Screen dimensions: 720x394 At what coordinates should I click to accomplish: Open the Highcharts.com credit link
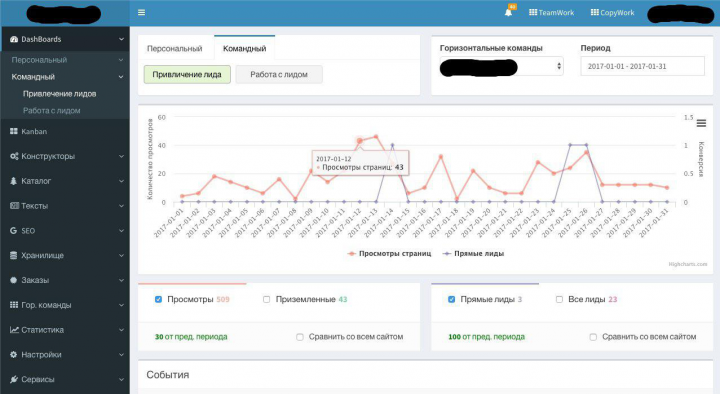(687, 264)
